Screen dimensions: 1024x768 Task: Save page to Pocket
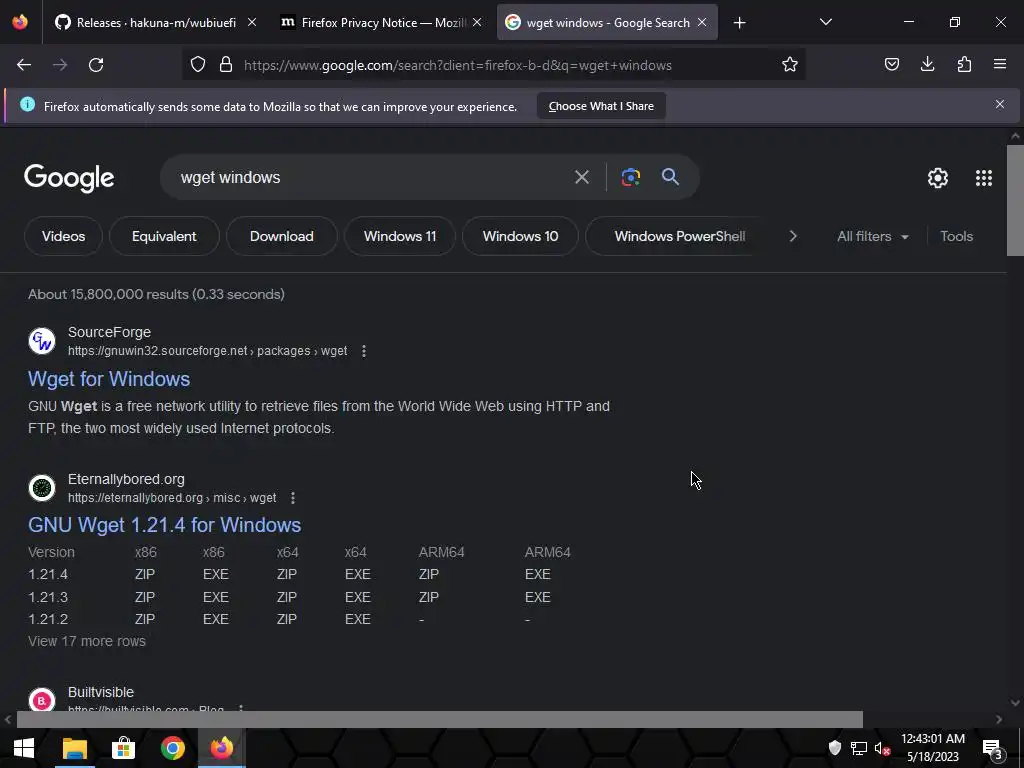[891, 65]
